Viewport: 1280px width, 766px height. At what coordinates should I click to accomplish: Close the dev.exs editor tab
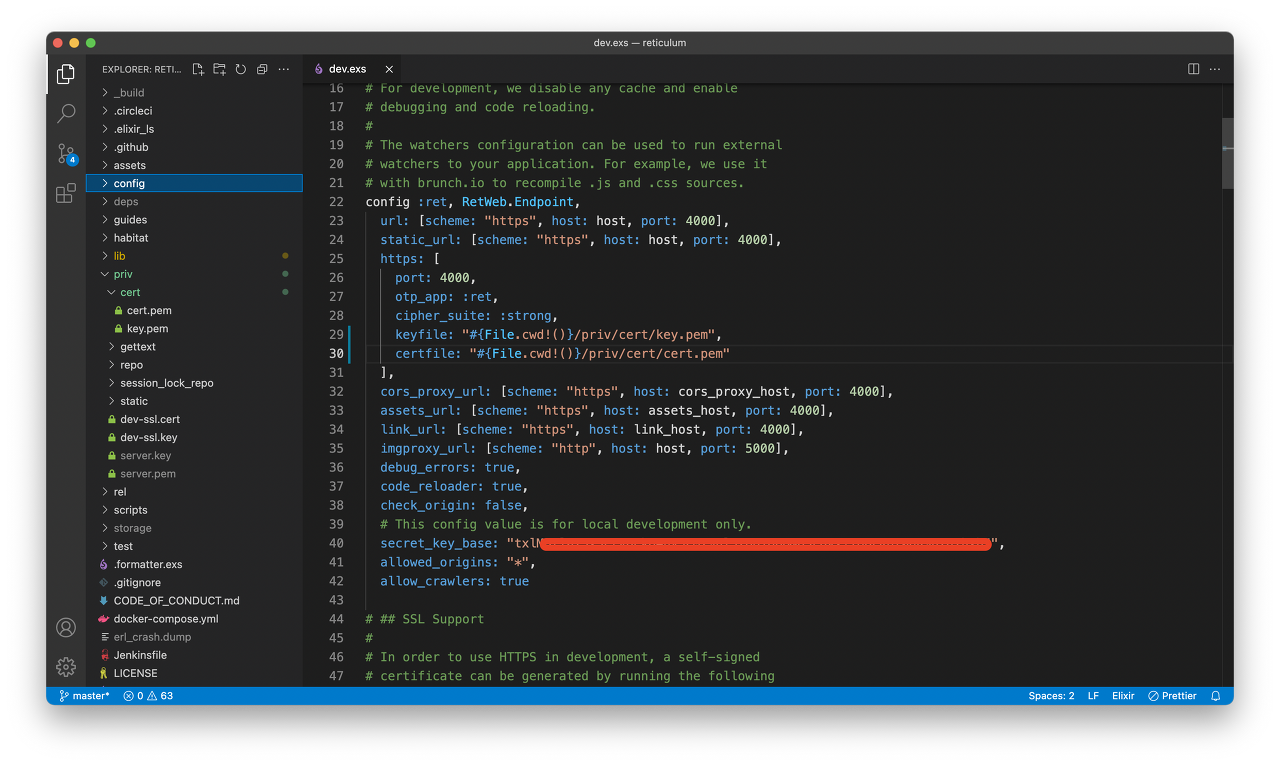point(389,69)
